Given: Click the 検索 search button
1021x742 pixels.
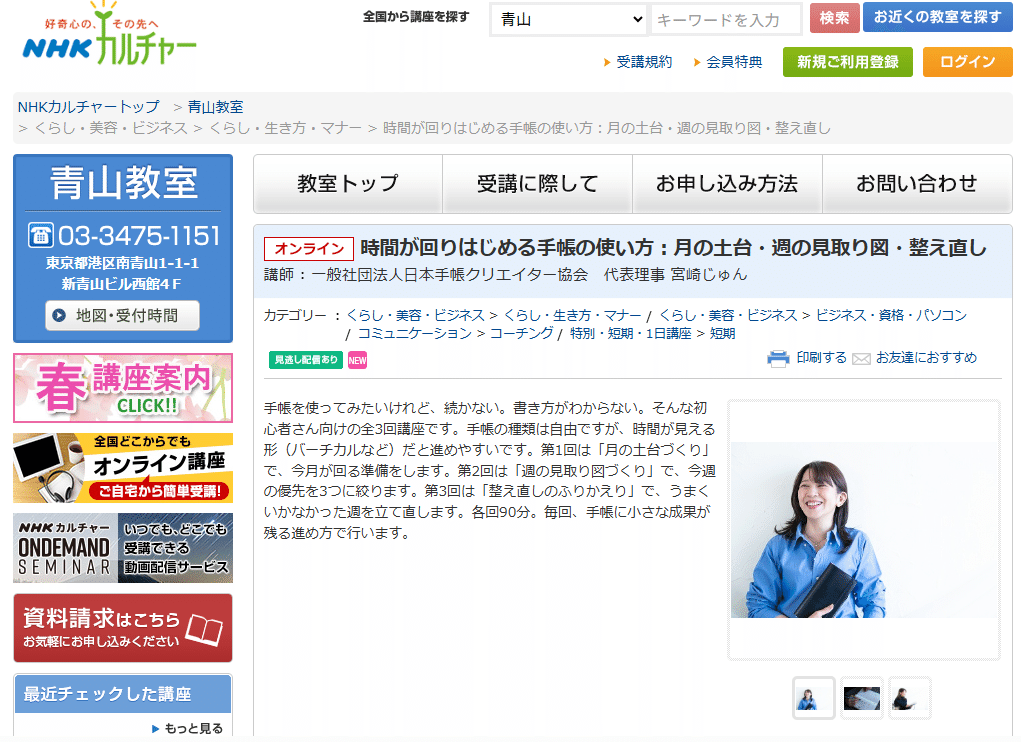Looking at the screenshot, I should [x=835, y=18].
